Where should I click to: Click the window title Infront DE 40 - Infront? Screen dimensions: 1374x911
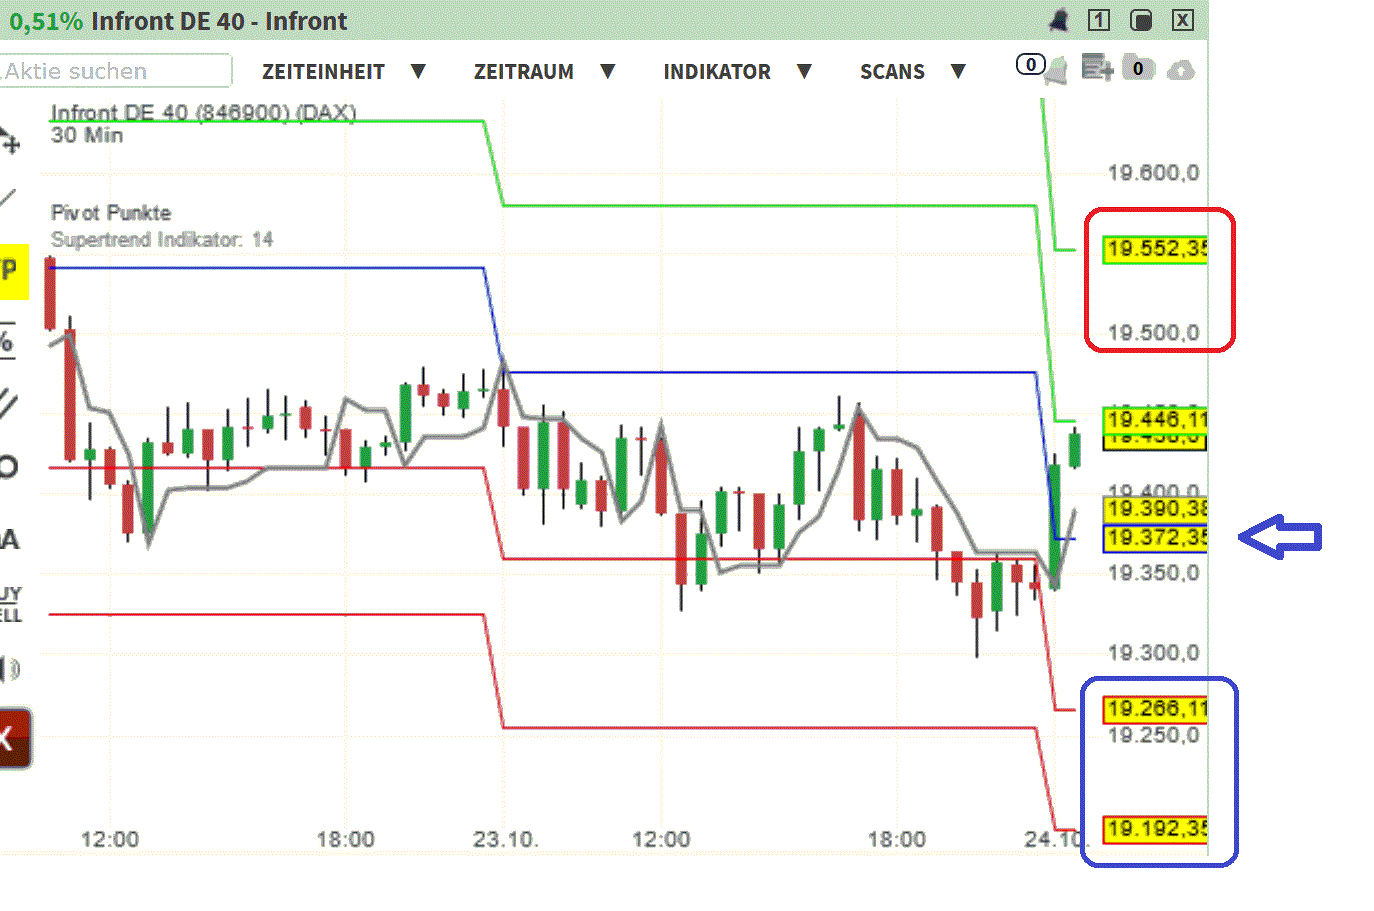[219, 21]
